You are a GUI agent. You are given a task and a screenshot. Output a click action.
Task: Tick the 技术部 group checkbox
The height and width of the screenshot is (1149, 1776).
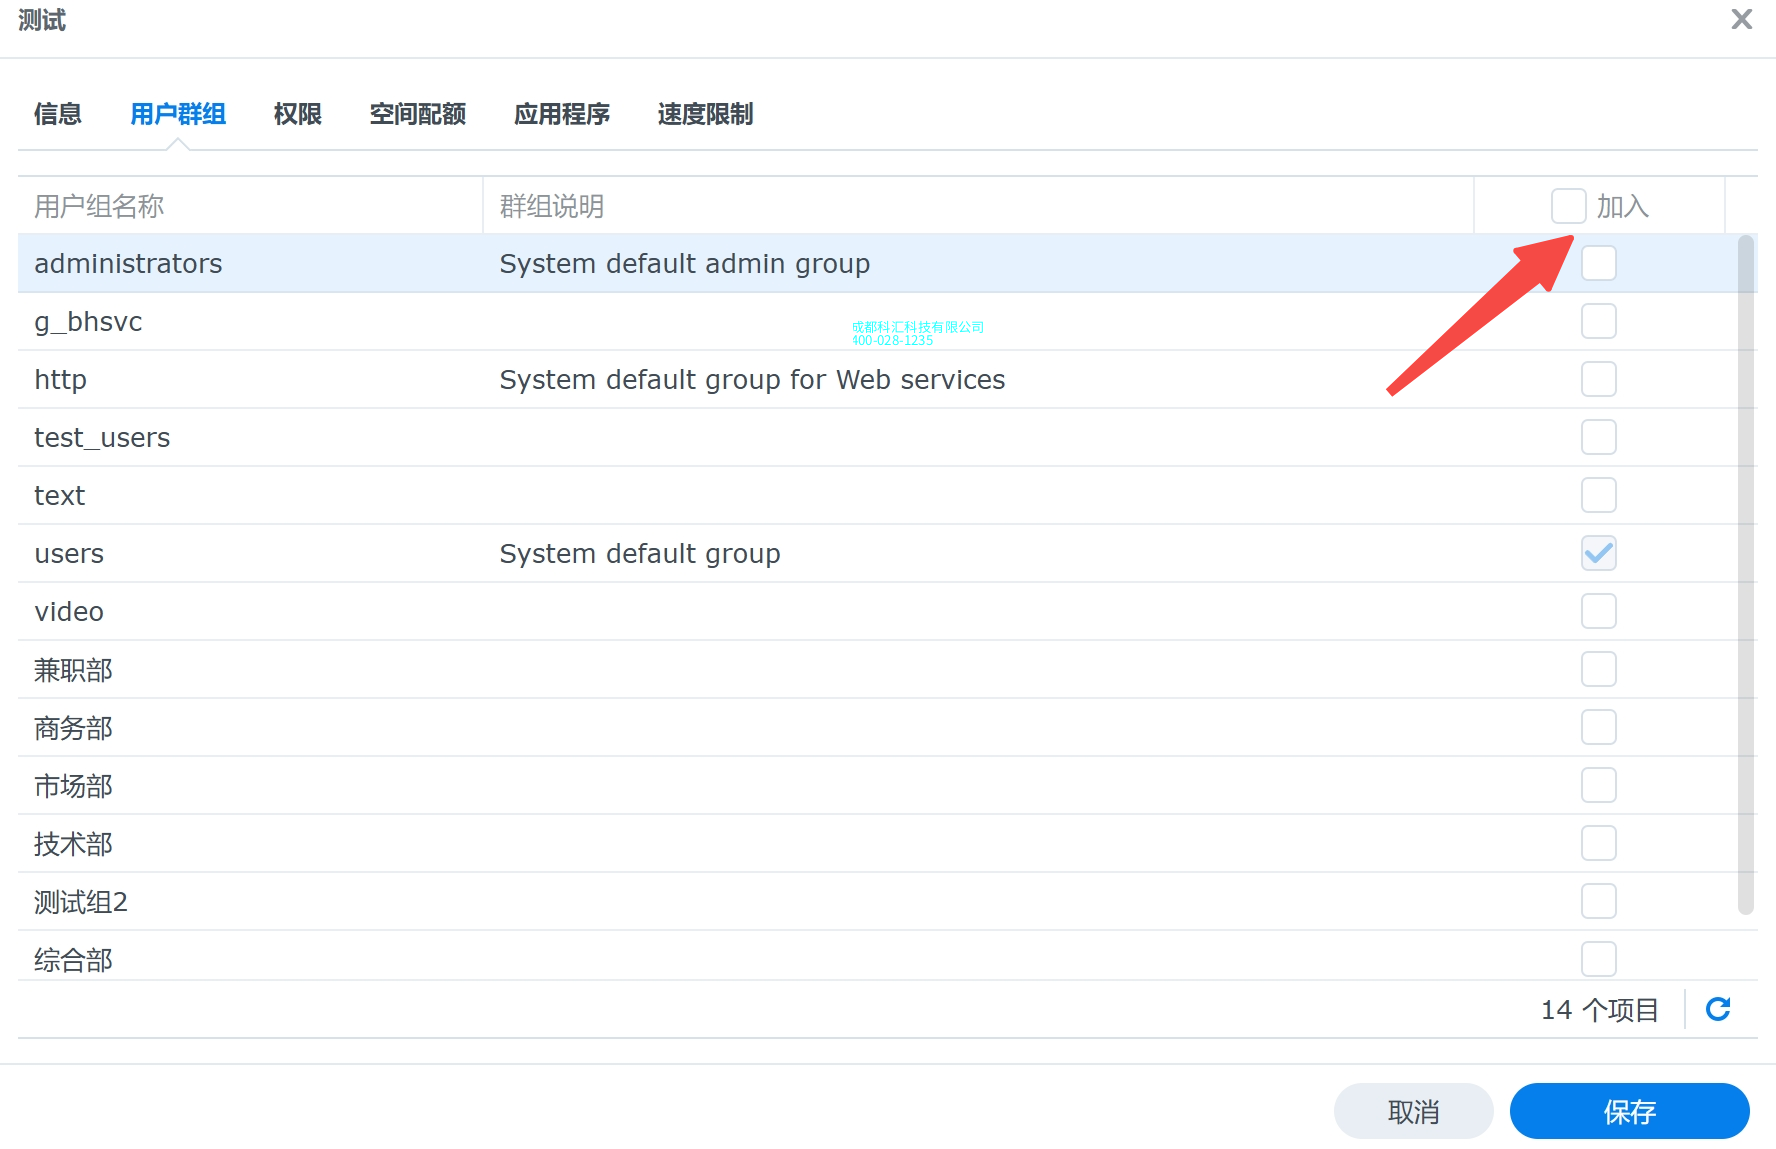1598,843
